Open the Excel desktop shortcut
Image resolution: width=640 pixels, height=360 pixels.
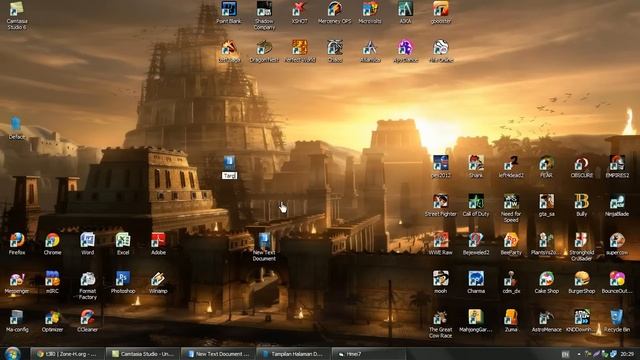coord(123,244)
